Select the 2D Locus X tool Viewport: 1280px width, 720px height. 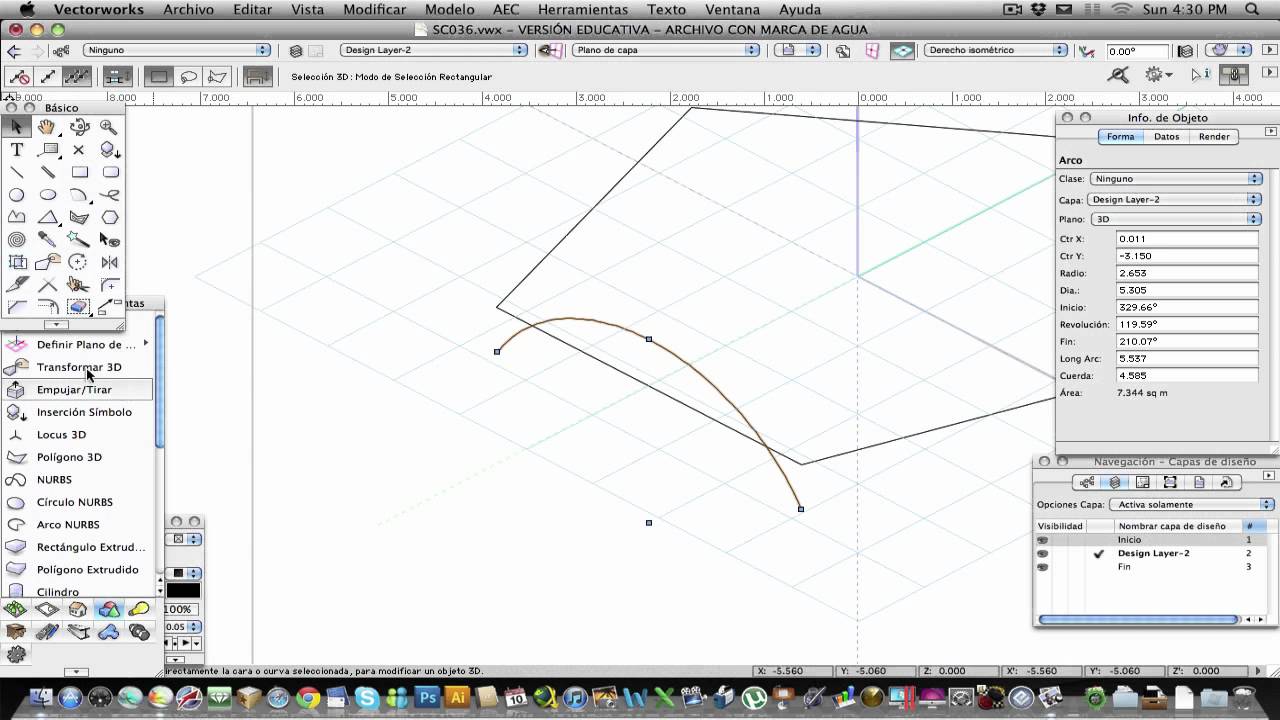click(79, 150)
